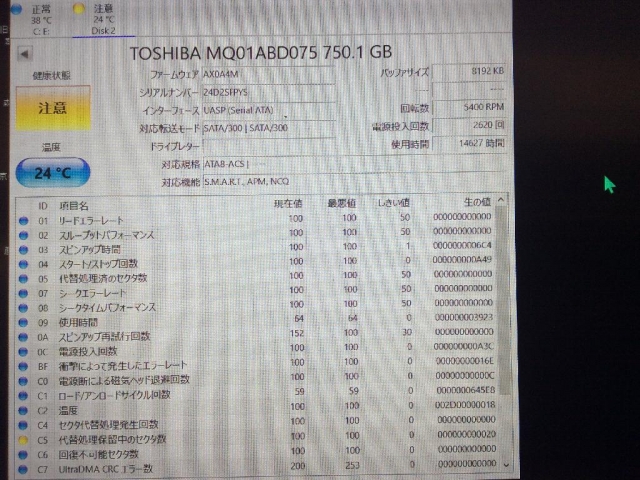Click the yellow caution icon for ID C5
640x480 pixels.
[24, 440]
